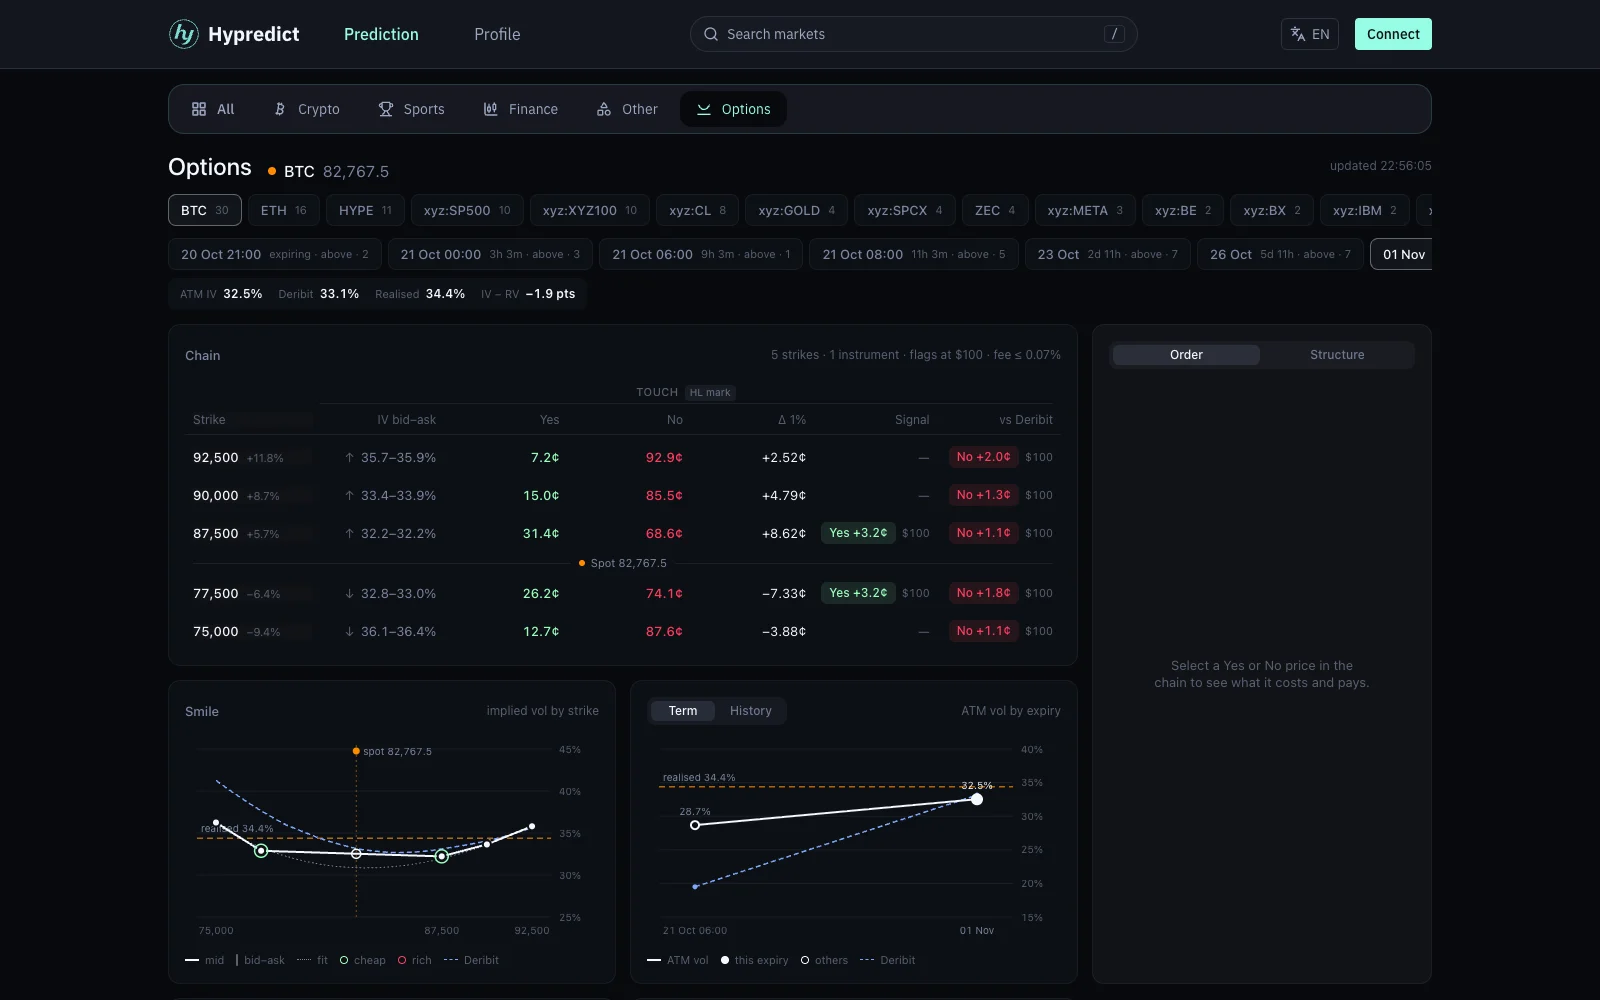The height and width of the screenshot is (1000, 1600).
Task: Click the 28.7% point on term chart
Action: [x=695, y=825]
